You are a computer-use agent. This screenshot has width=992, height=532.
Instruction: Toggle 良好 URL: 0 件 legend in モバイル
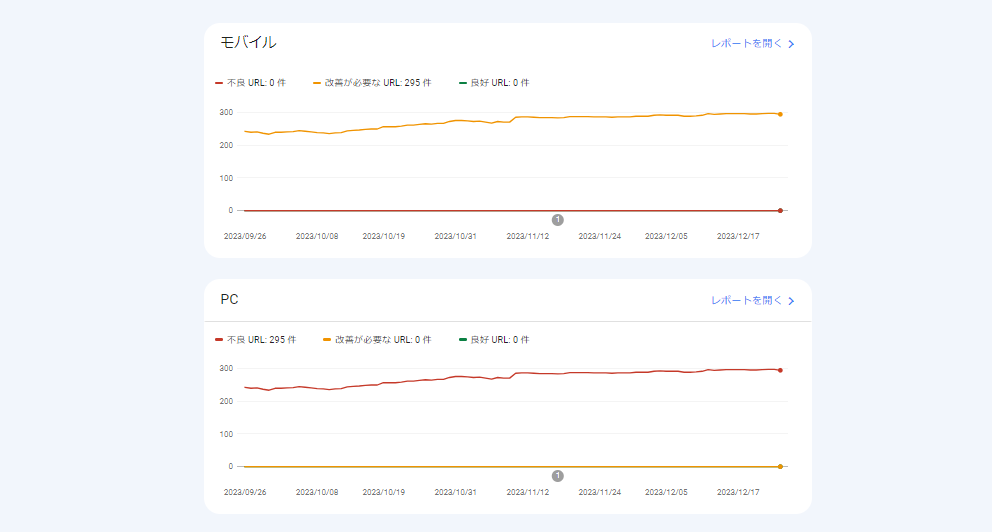494,83
